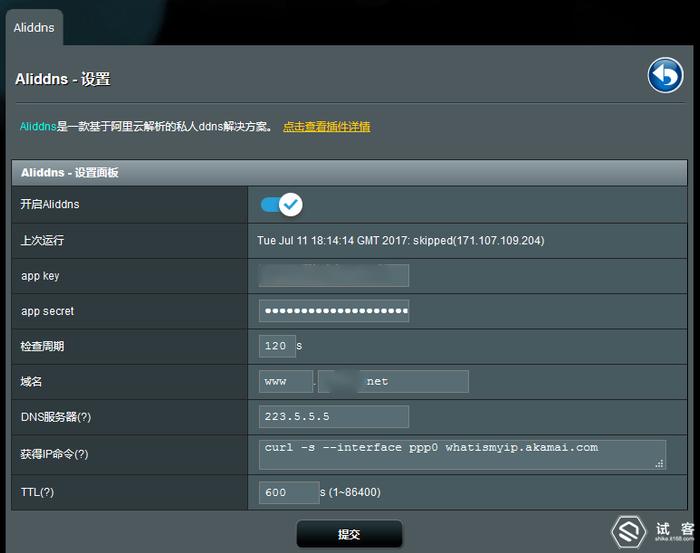Toggle the 开启Aliddns switch off
The image size is (700, 553).
[282, 205]
